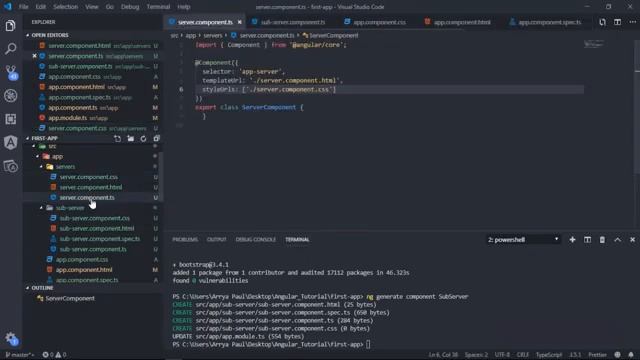
Task: Click master branch indicator in status bar
Action: (19, 355)
